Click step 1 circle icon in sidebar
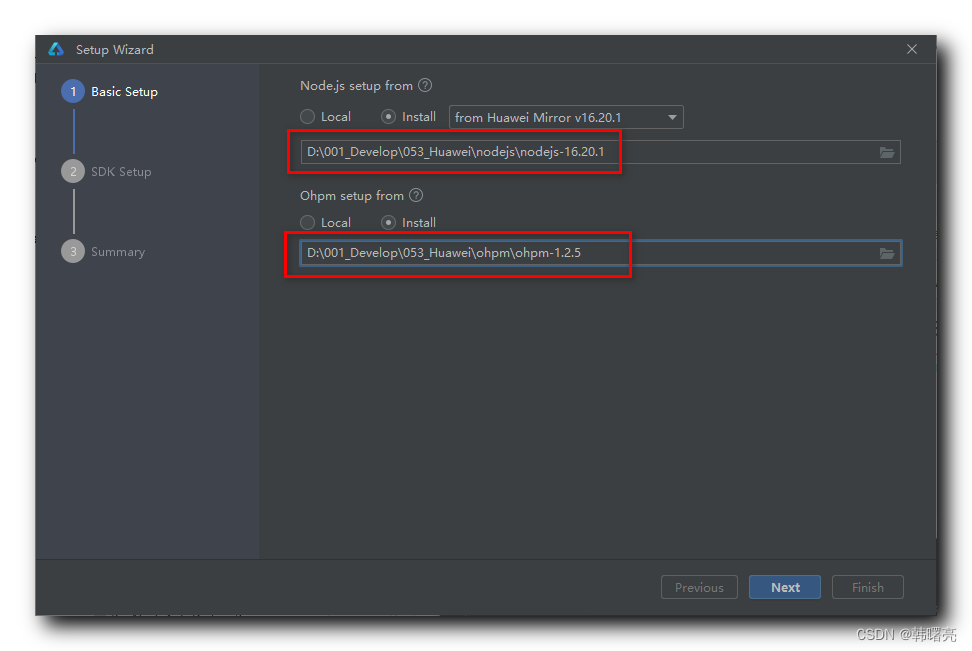This screenshot has width=972, height=651. (x=72, y=92)
